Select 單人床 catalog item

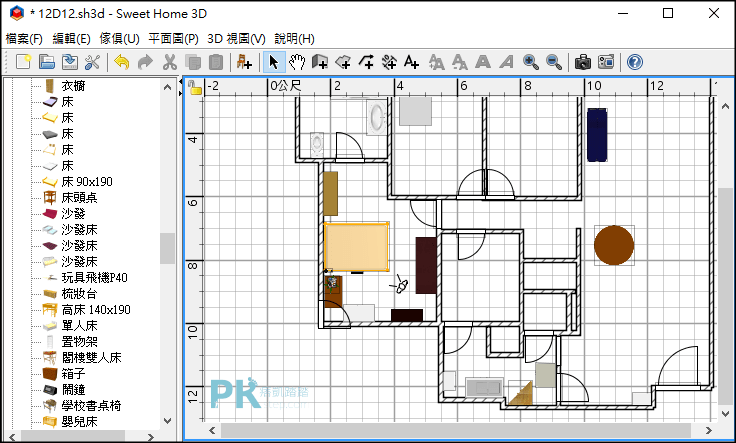79,326
